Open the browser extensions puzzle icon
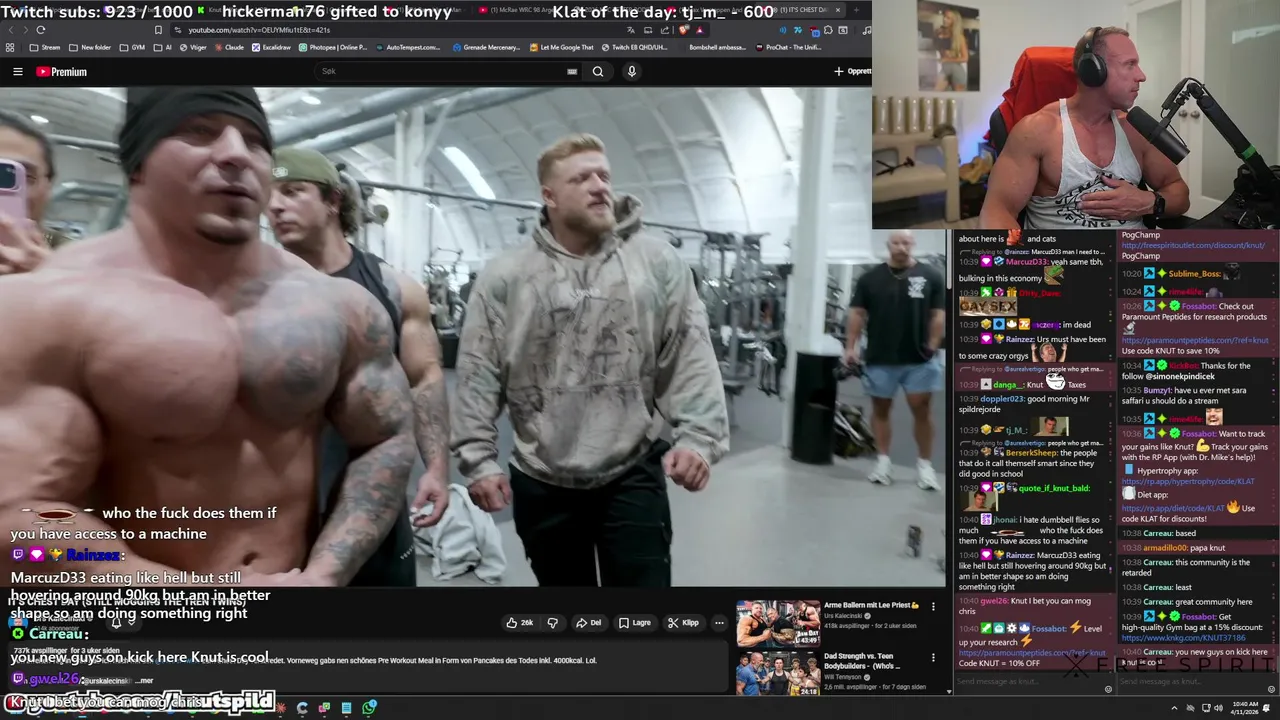The height and width of the screenshot is (720, 1280). [829, 30]
